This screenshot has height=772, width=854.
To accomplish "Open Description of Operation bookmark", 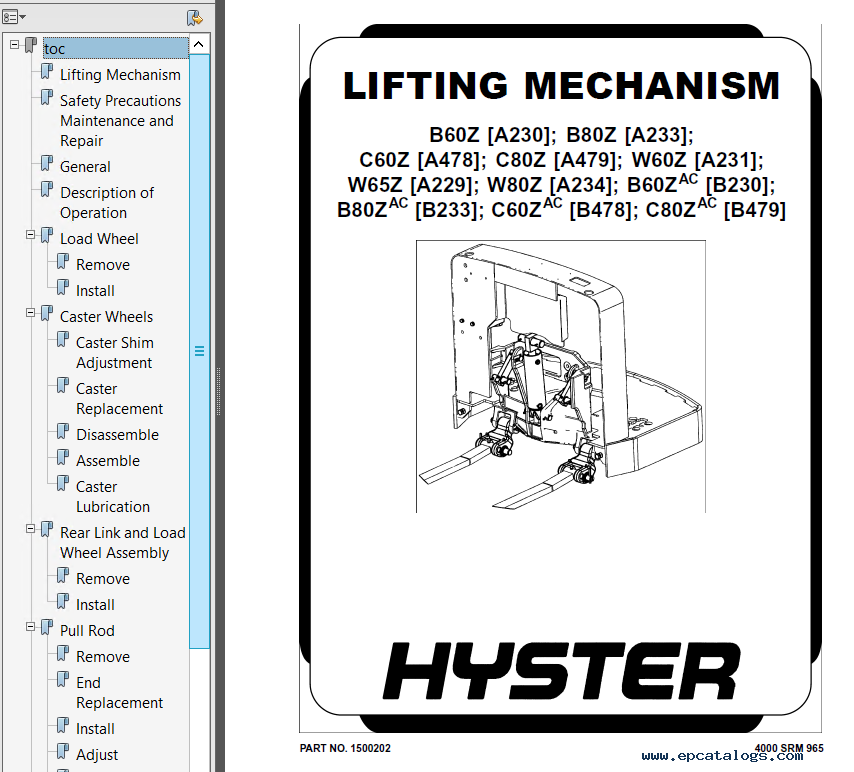I will pos(107,203).
